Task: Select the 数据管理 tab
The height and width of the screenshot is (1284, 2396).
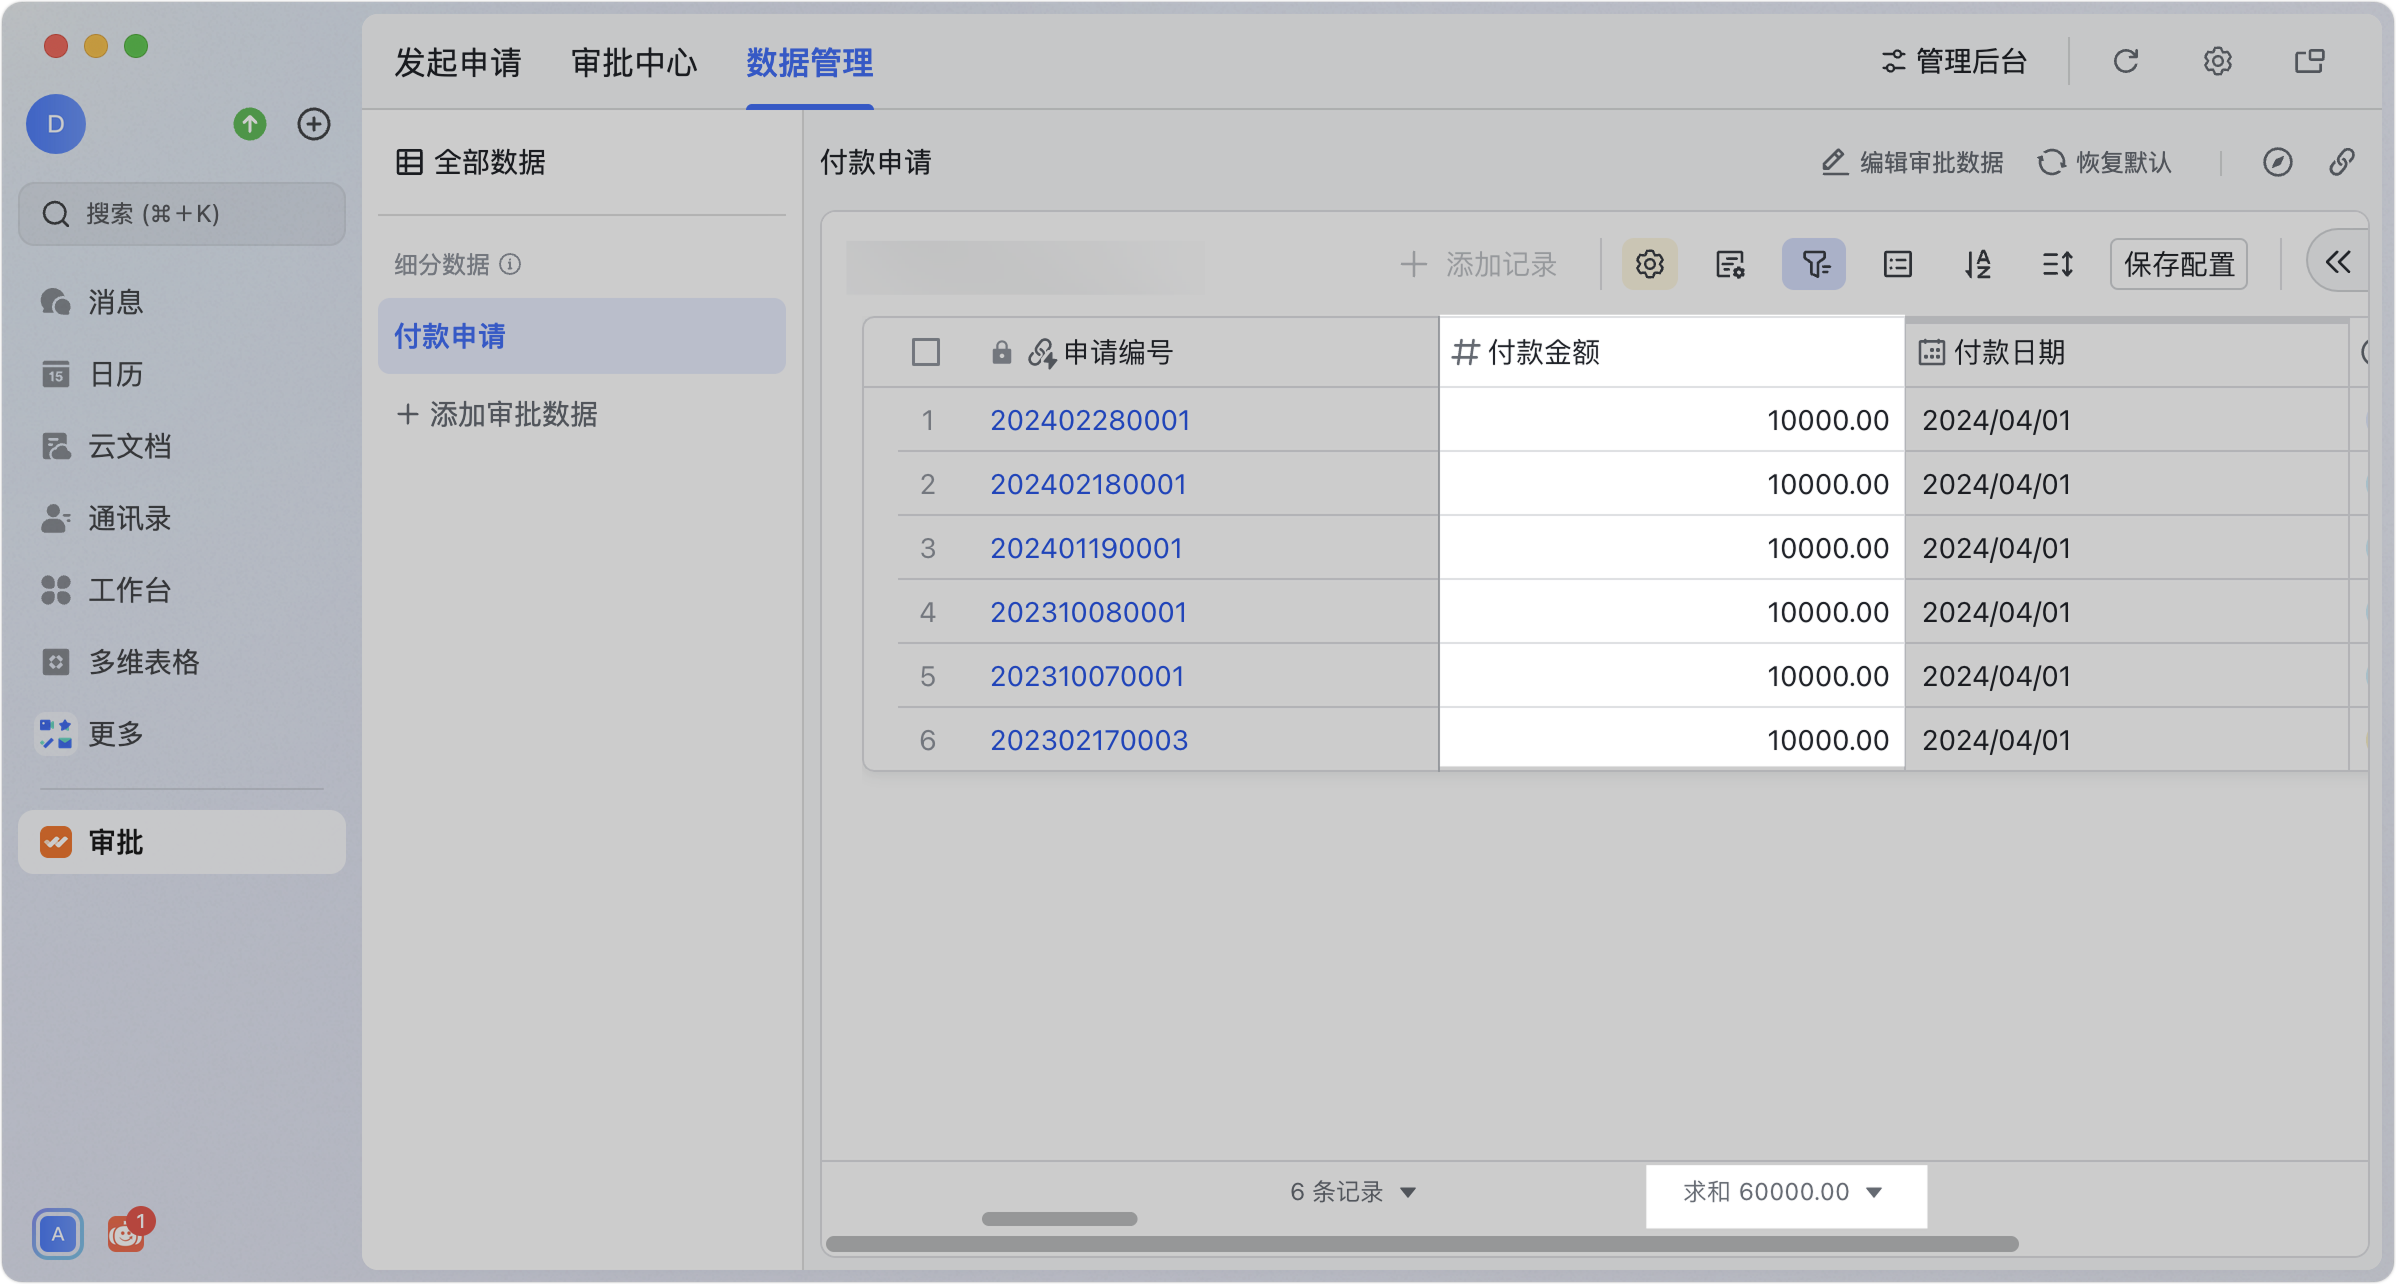Action: point(810,62)
